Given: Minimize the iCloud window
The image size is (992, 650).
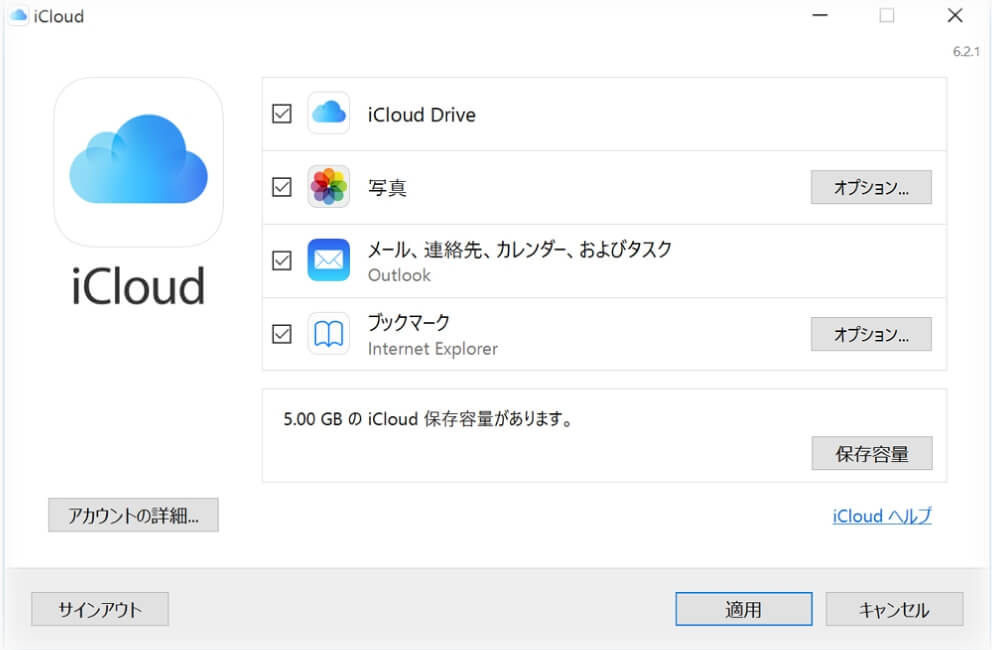Looking at the screenshot, I should point(820,15).
